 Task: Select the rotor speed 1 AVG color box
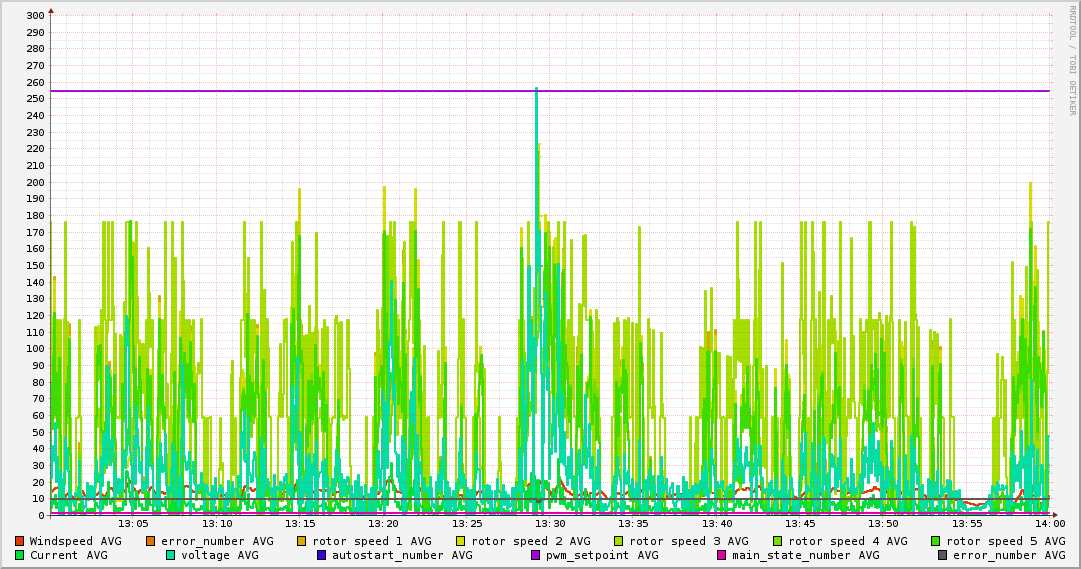pos(302,541)
